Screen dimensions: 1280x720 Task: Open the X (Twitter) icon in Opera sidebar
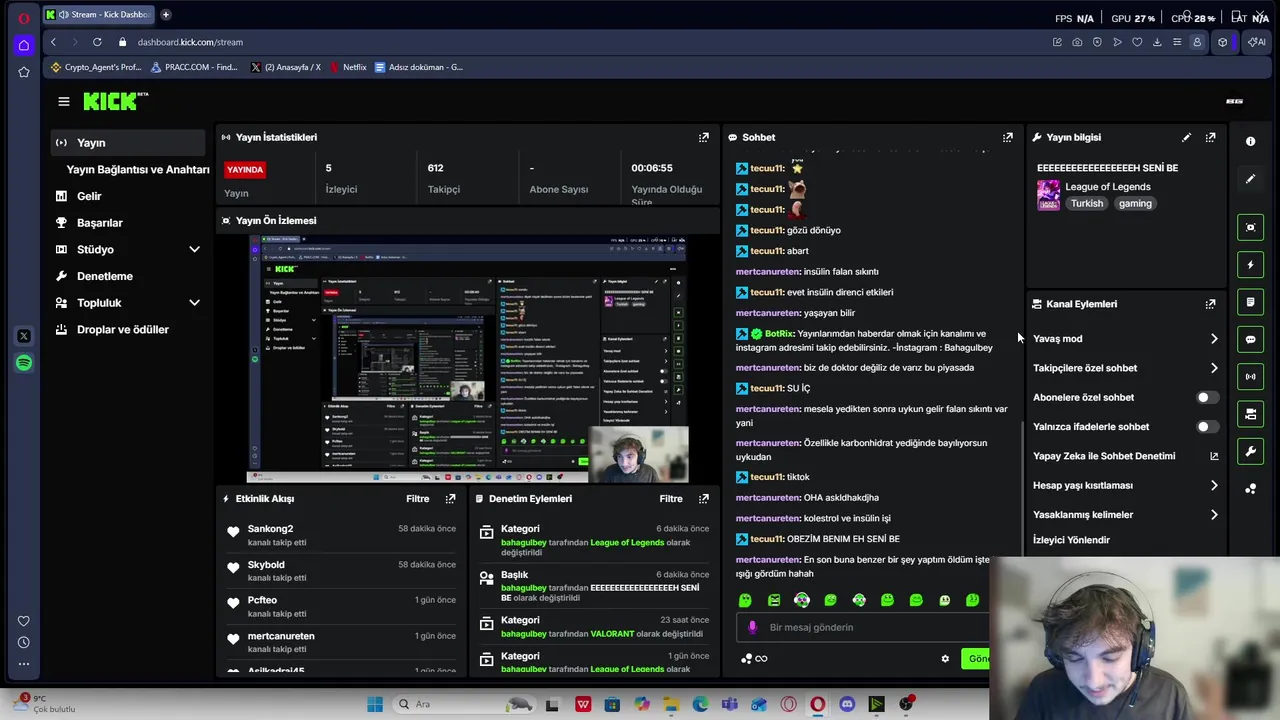24,336
